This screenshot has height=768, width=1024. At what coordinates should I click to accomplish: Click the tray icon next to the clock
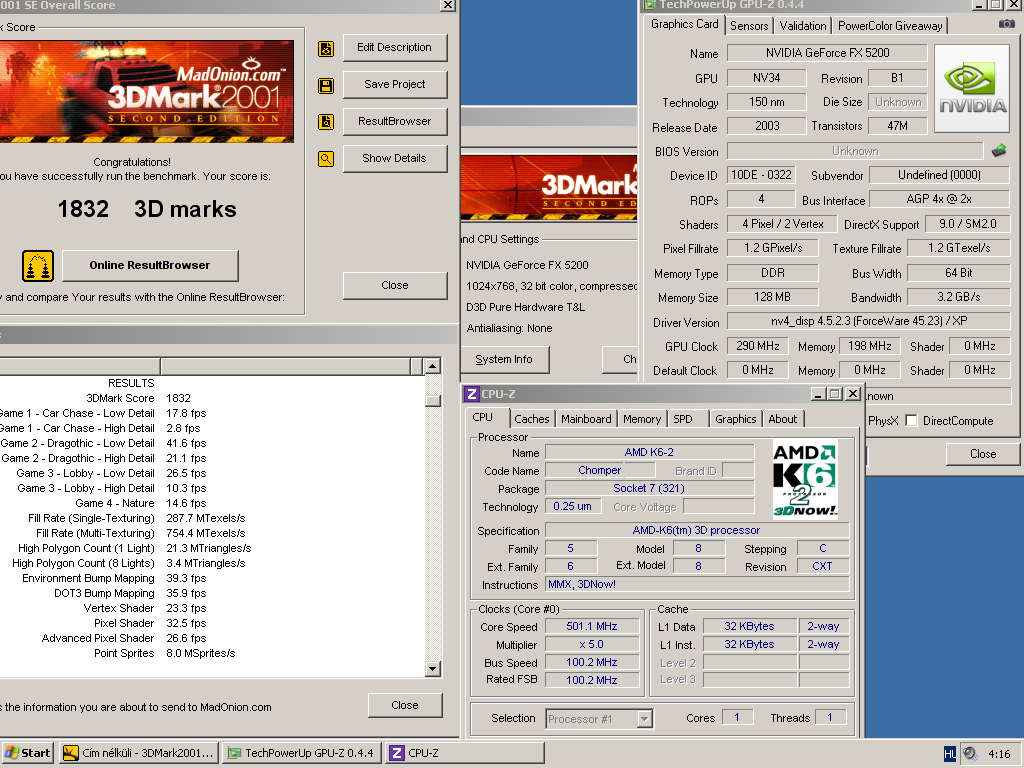click(x=970, y=754)
